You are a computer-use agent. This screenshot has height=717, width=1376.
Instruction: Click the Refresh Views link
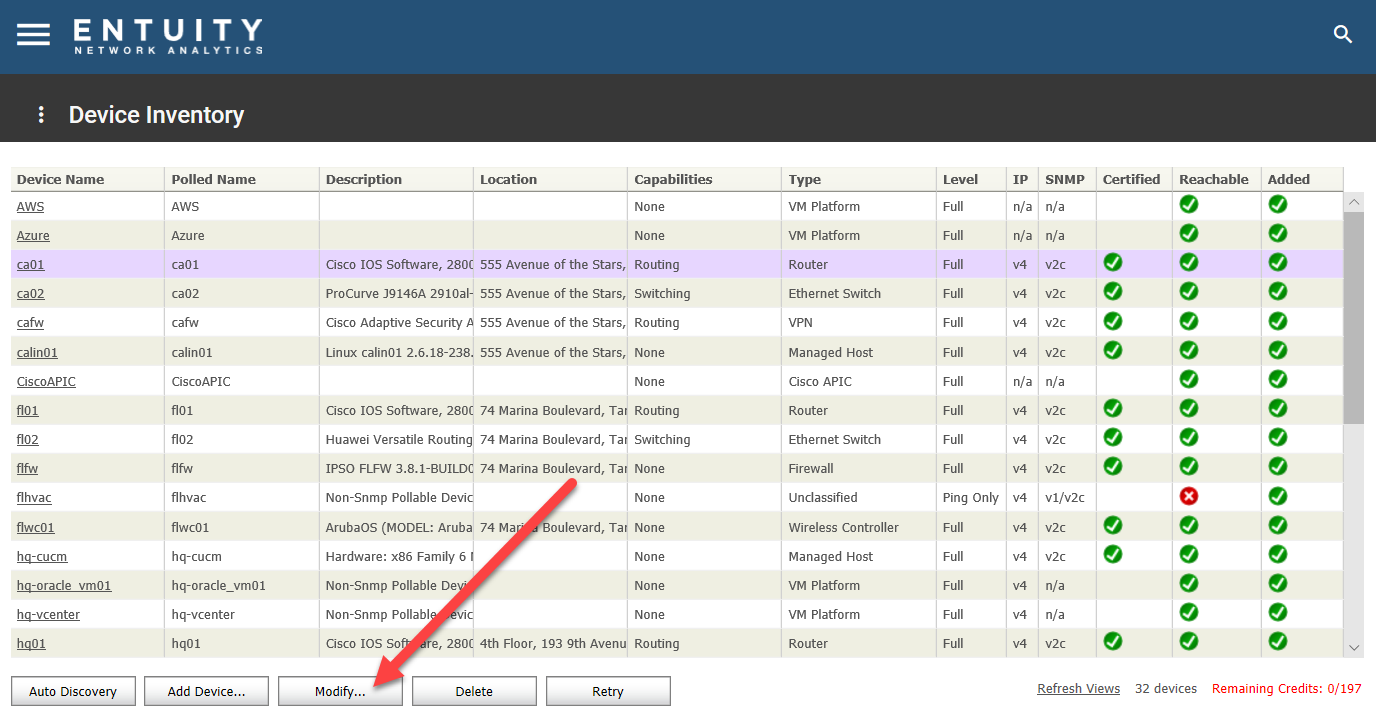click(x=1078, y=689)
